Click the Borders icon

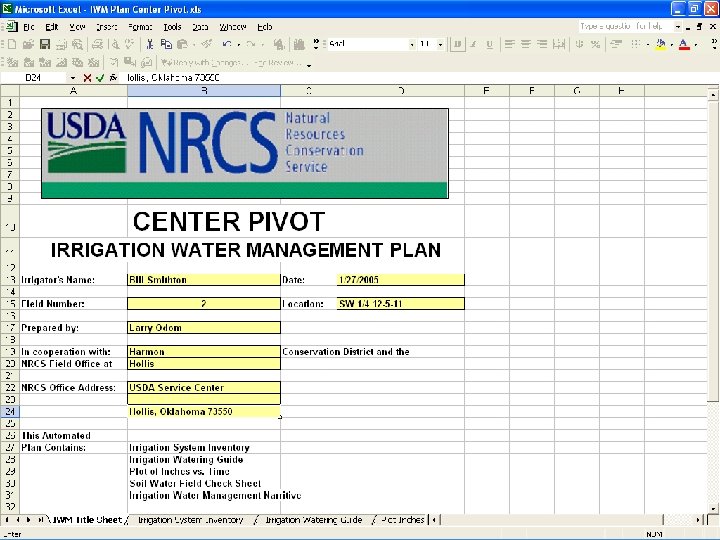pyautogui.click(x=636, y=44)
